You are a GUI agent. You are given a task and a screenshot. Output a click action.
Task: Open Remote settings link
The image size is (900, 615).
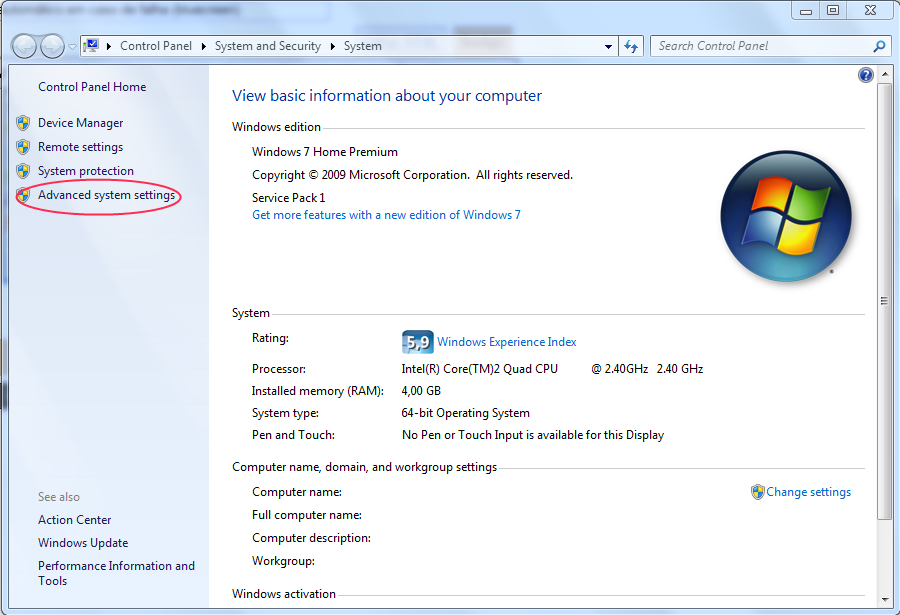[80, 147]
